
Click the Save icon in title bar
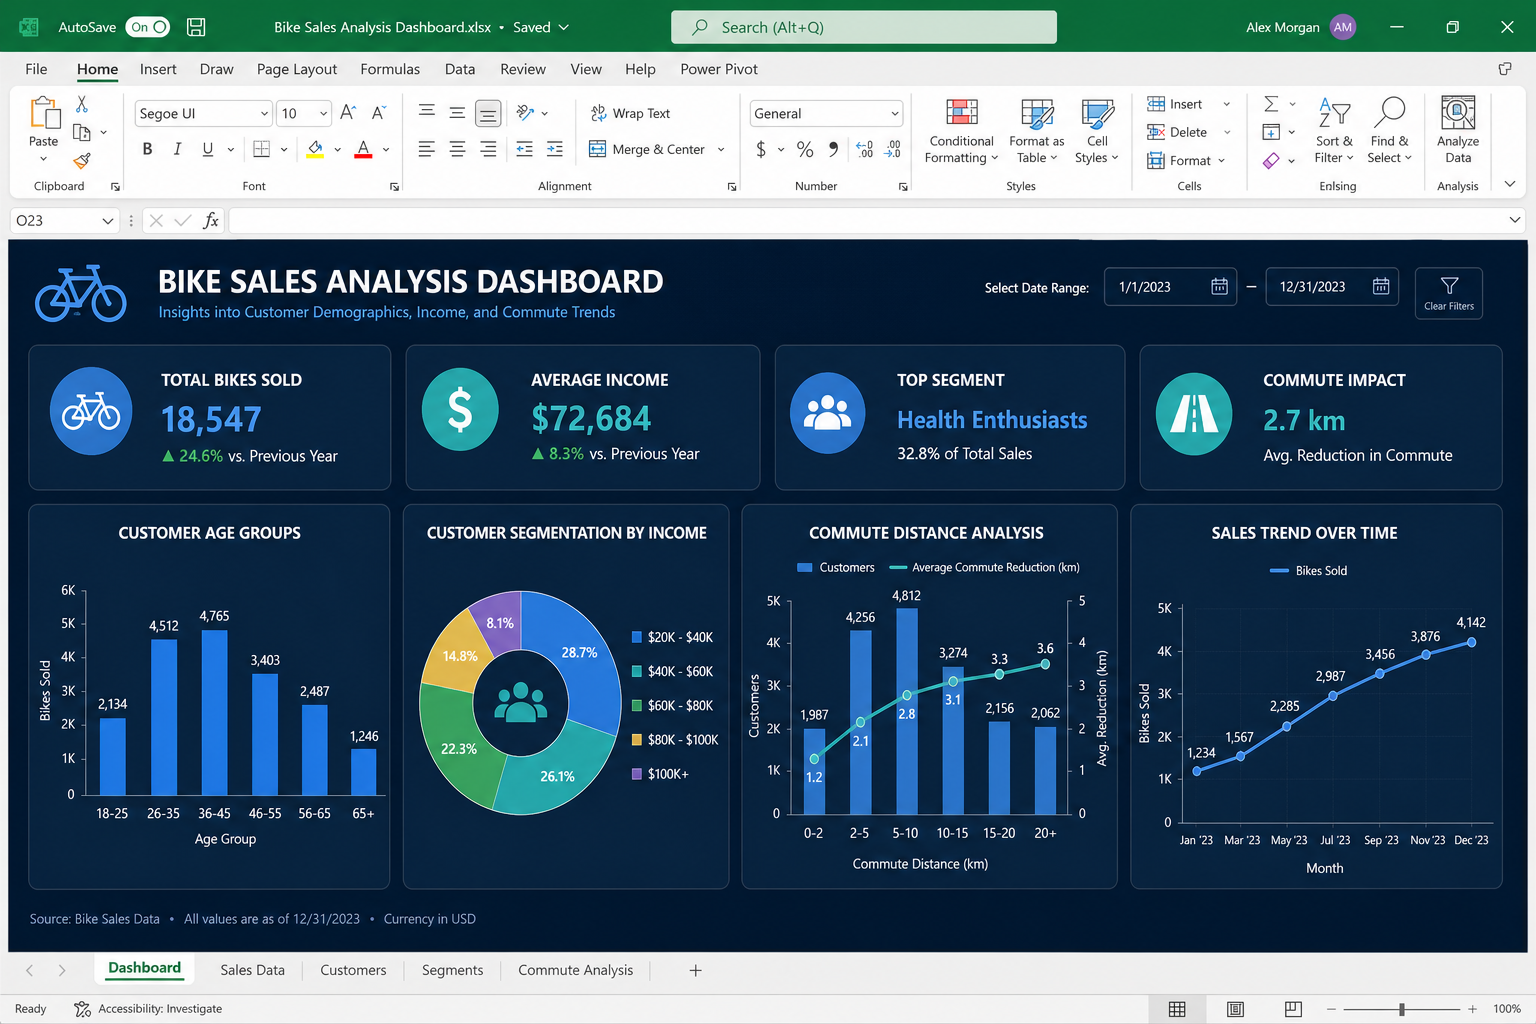click(x=197, y=27)
